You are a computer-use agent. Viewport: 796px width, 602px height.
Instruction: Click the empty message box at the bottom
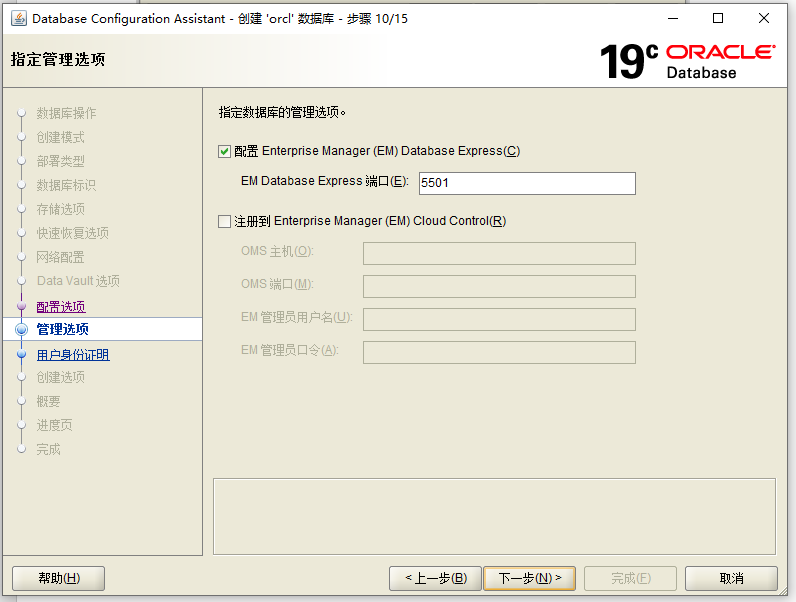click(494, 516)
